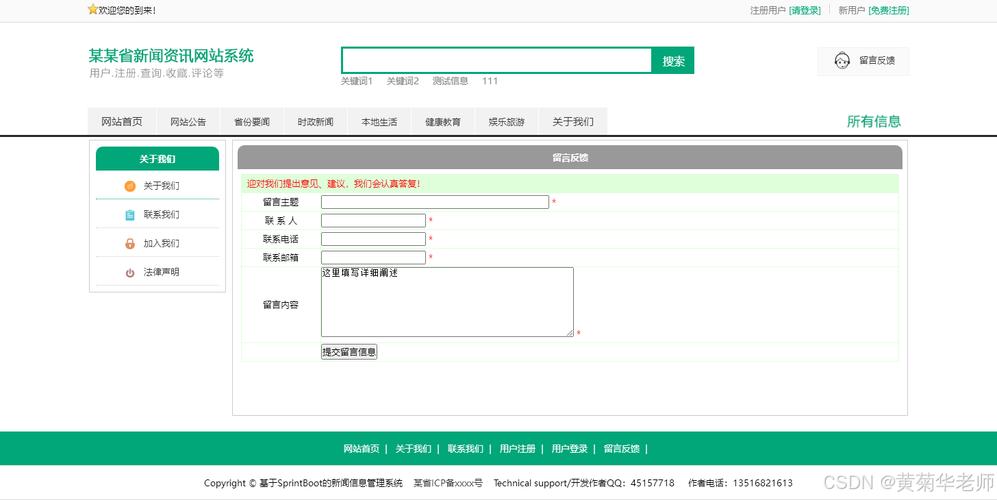Submit with the 提交留言信息 button
This screenshot has height=500, width=997.
[x=349, y=352]
